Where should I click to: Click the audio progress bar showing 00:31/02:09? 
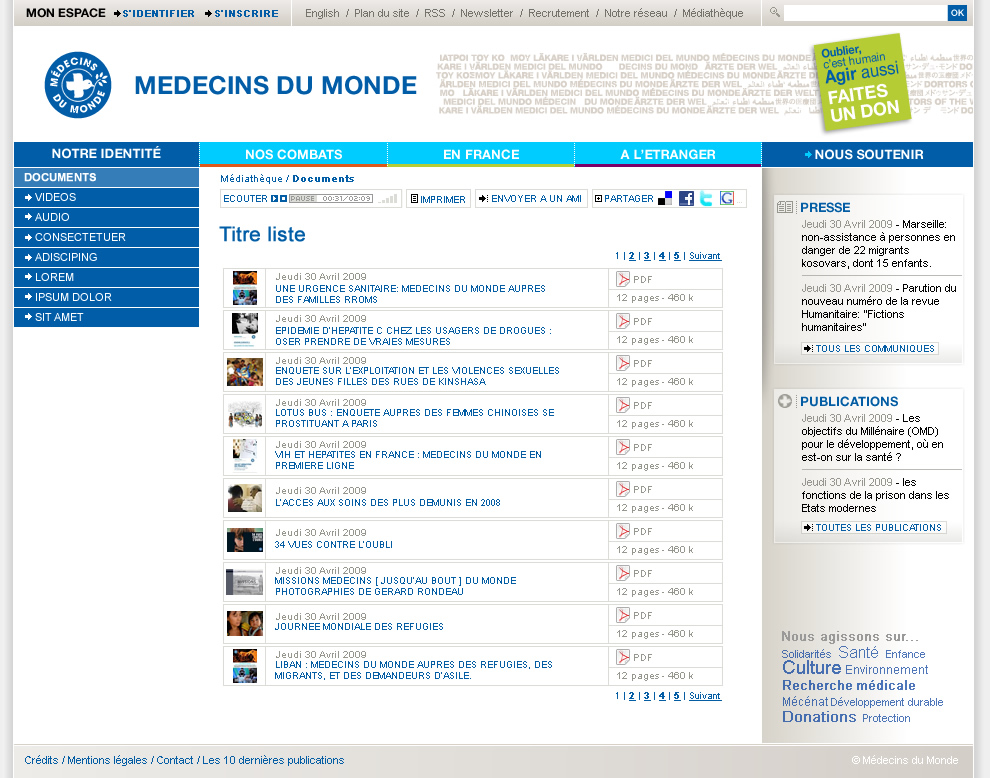pos(331,198)
